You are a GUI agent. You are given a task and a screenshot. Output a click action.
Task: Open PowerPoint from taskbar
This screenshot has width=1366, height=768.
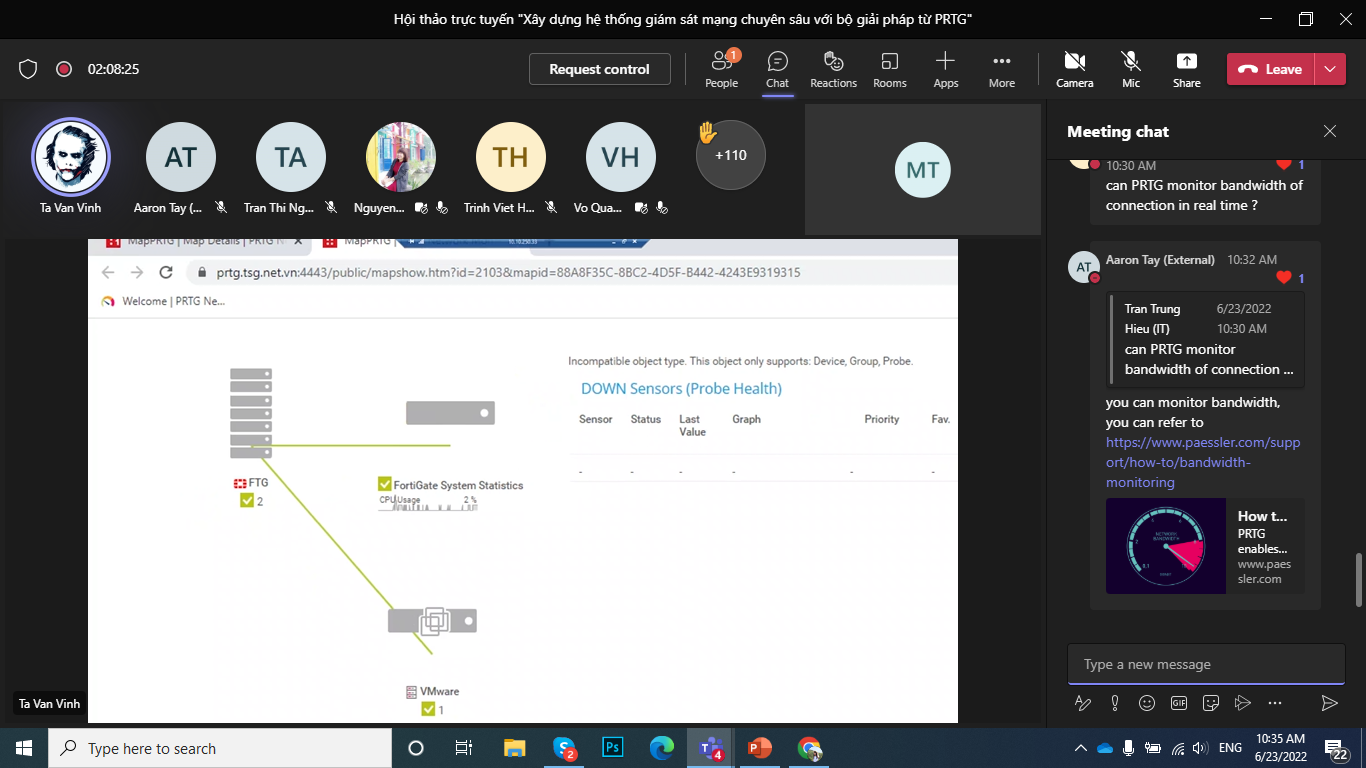point(760,748)
